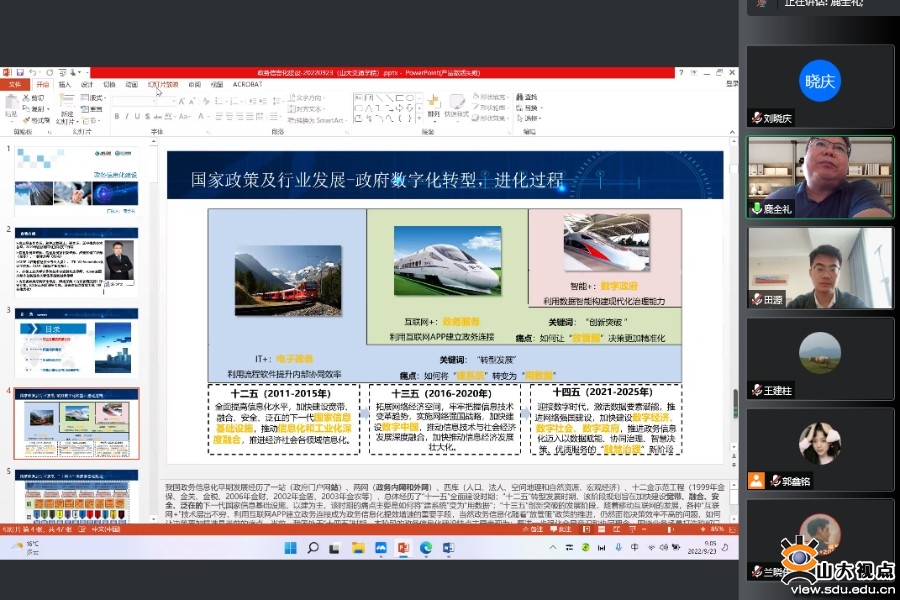Switch to Reading view in status bar
The height and width of the screenshot is (600, 900).
pos(616,529)
